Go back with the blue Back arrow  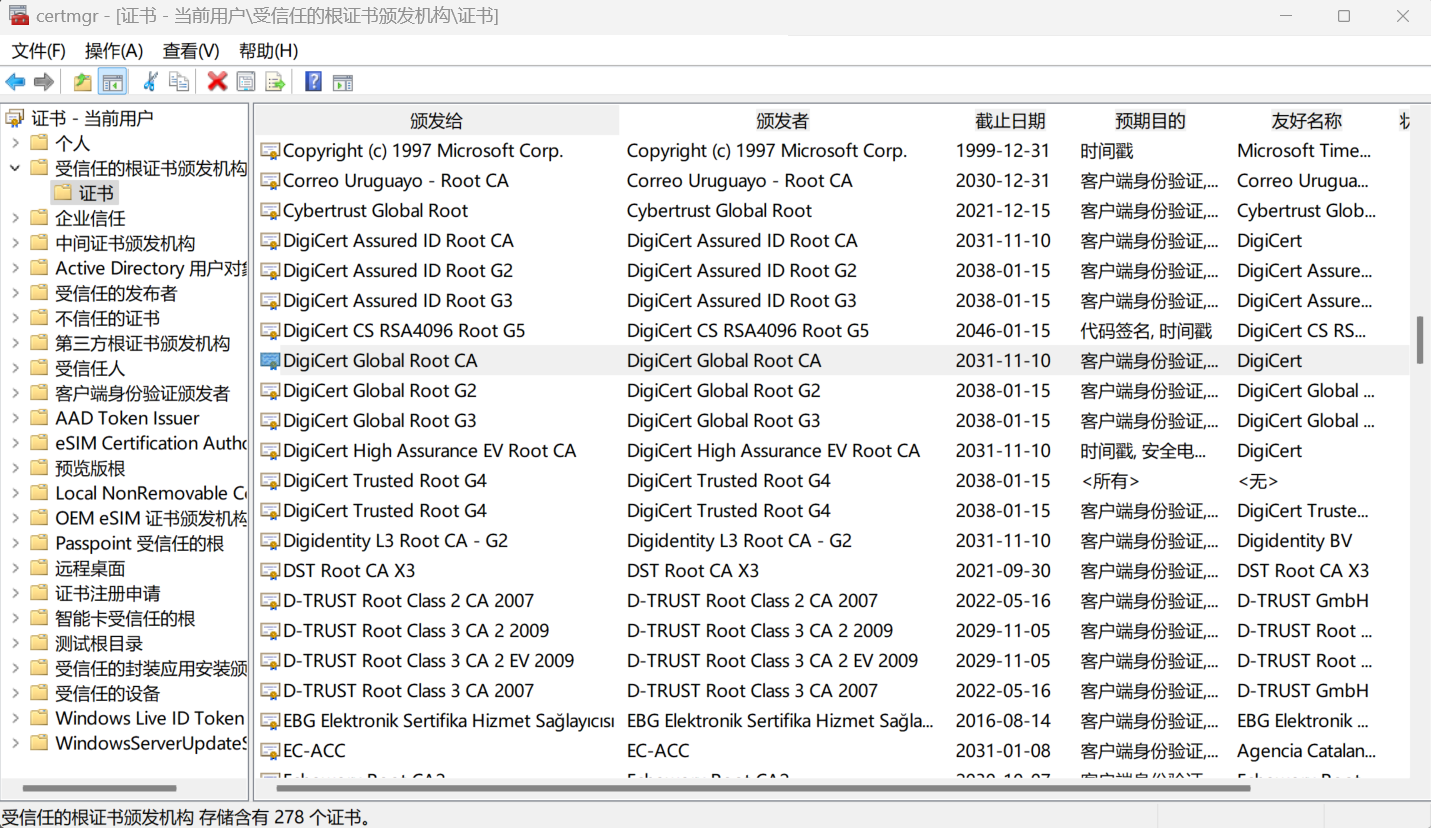pos(15,82)
